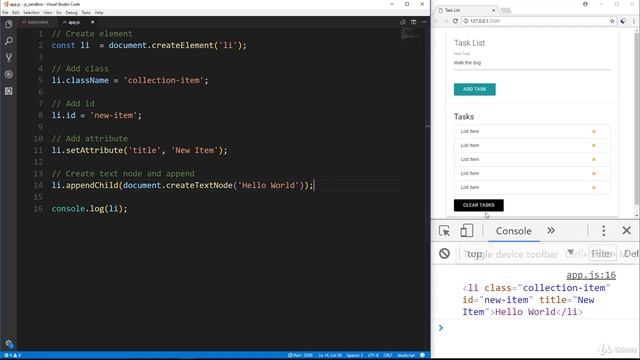This screenshot has height=360, width=640.
Task: Select the Console tab in DevTools
Action: (513, 231)
